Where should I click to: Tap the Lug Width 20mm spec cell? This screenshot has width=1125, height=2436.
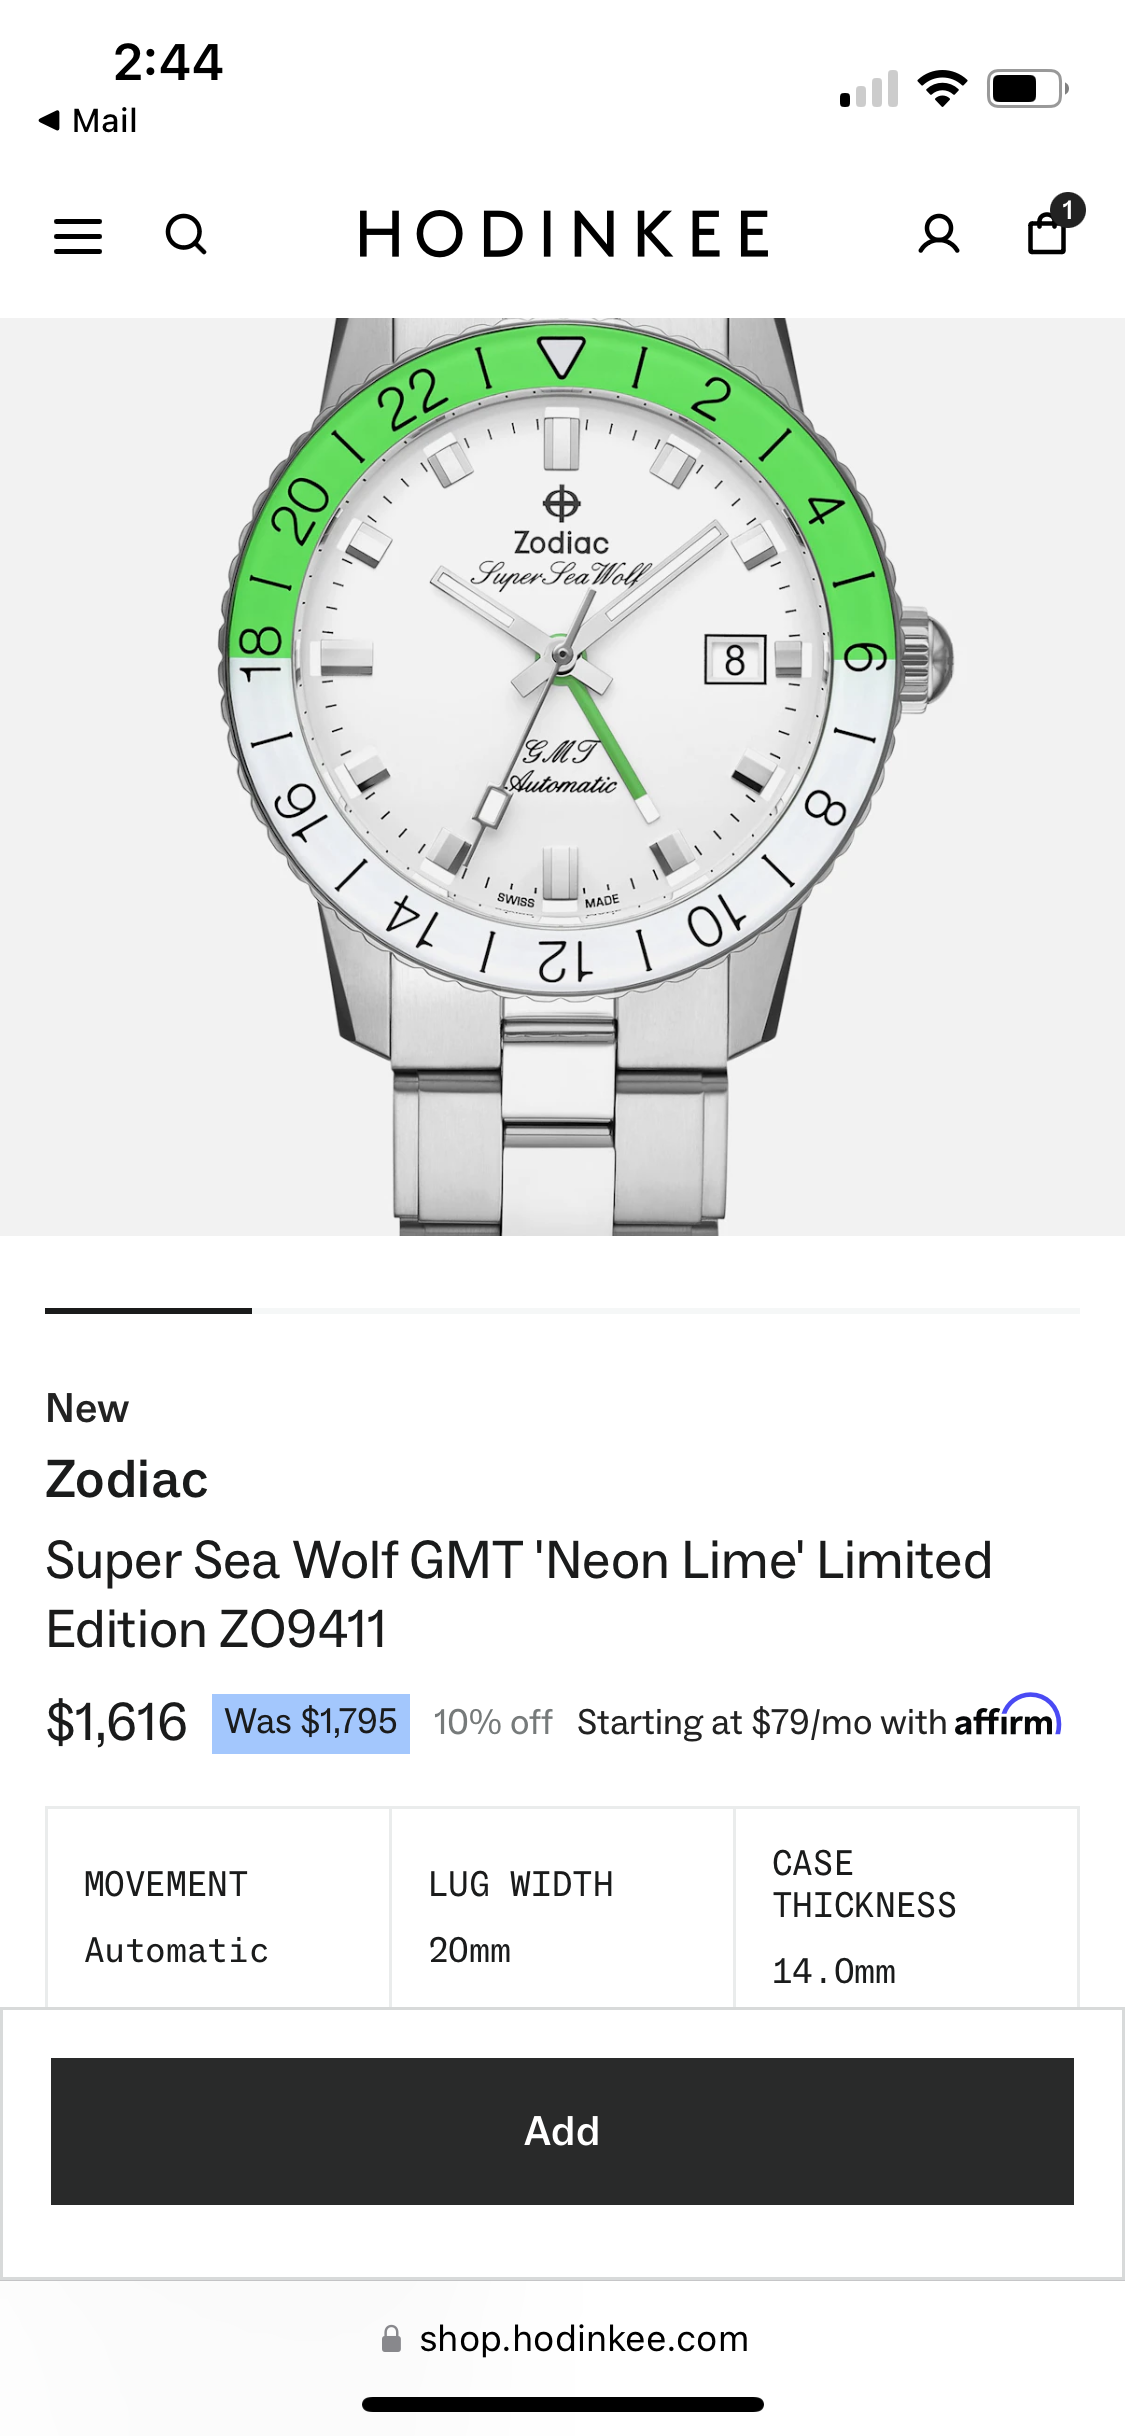[562, 1908]
